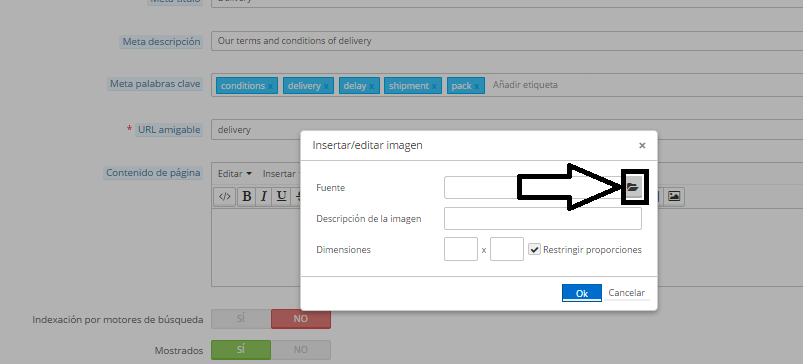The width and height of the screenshot is (803, 364).
Task: Open the Insertar dropdown menu
Action: (281, 174)
